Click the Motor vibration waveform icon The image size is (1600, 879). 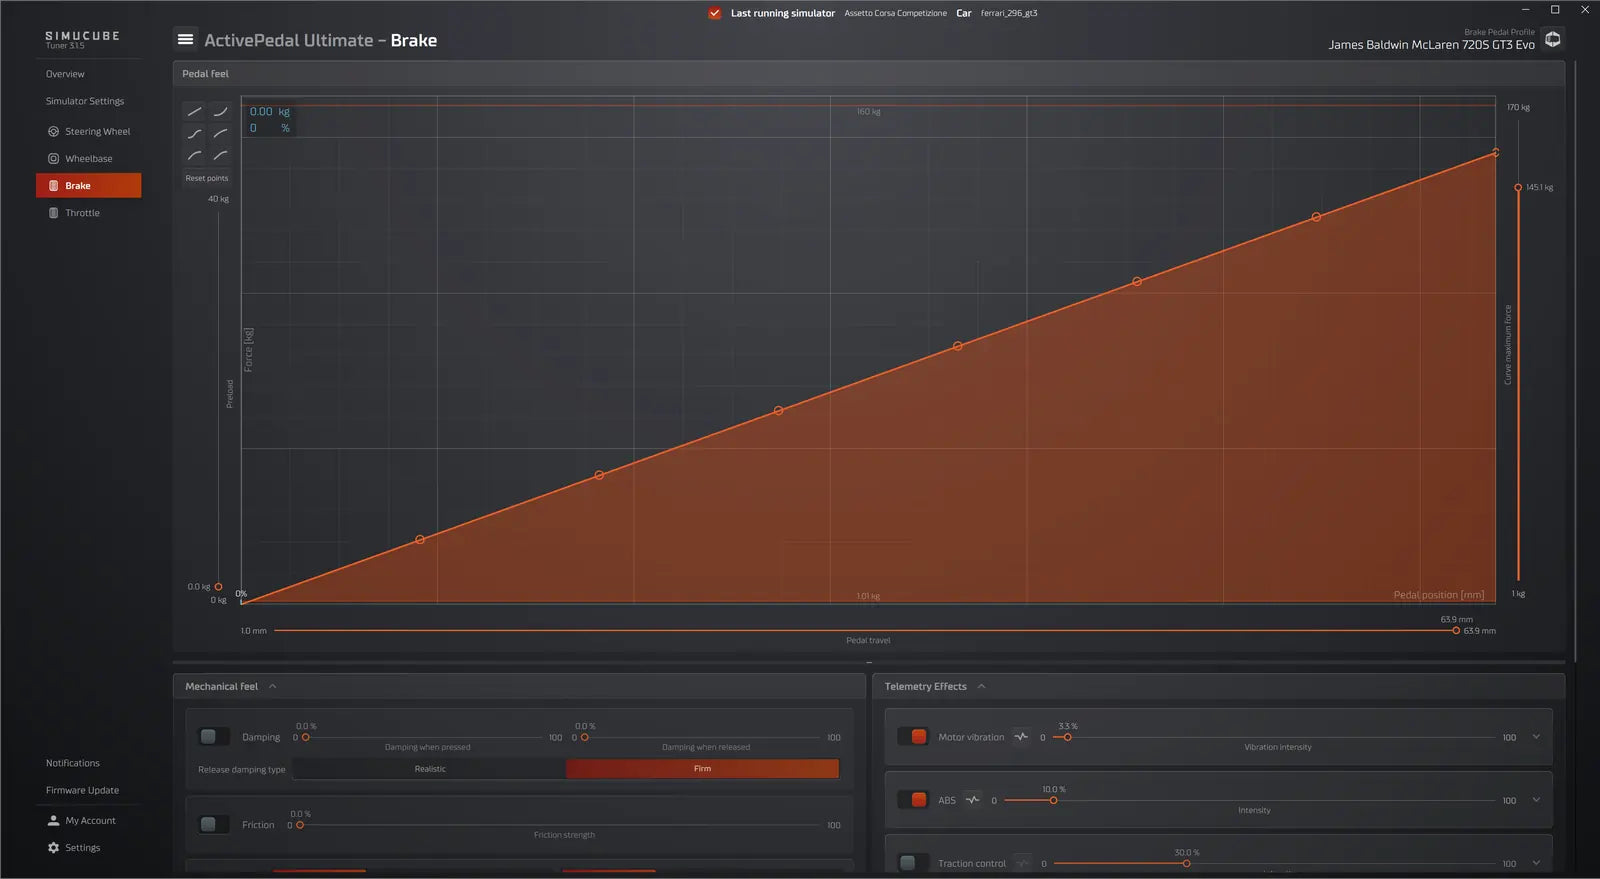coord(1021,737)
